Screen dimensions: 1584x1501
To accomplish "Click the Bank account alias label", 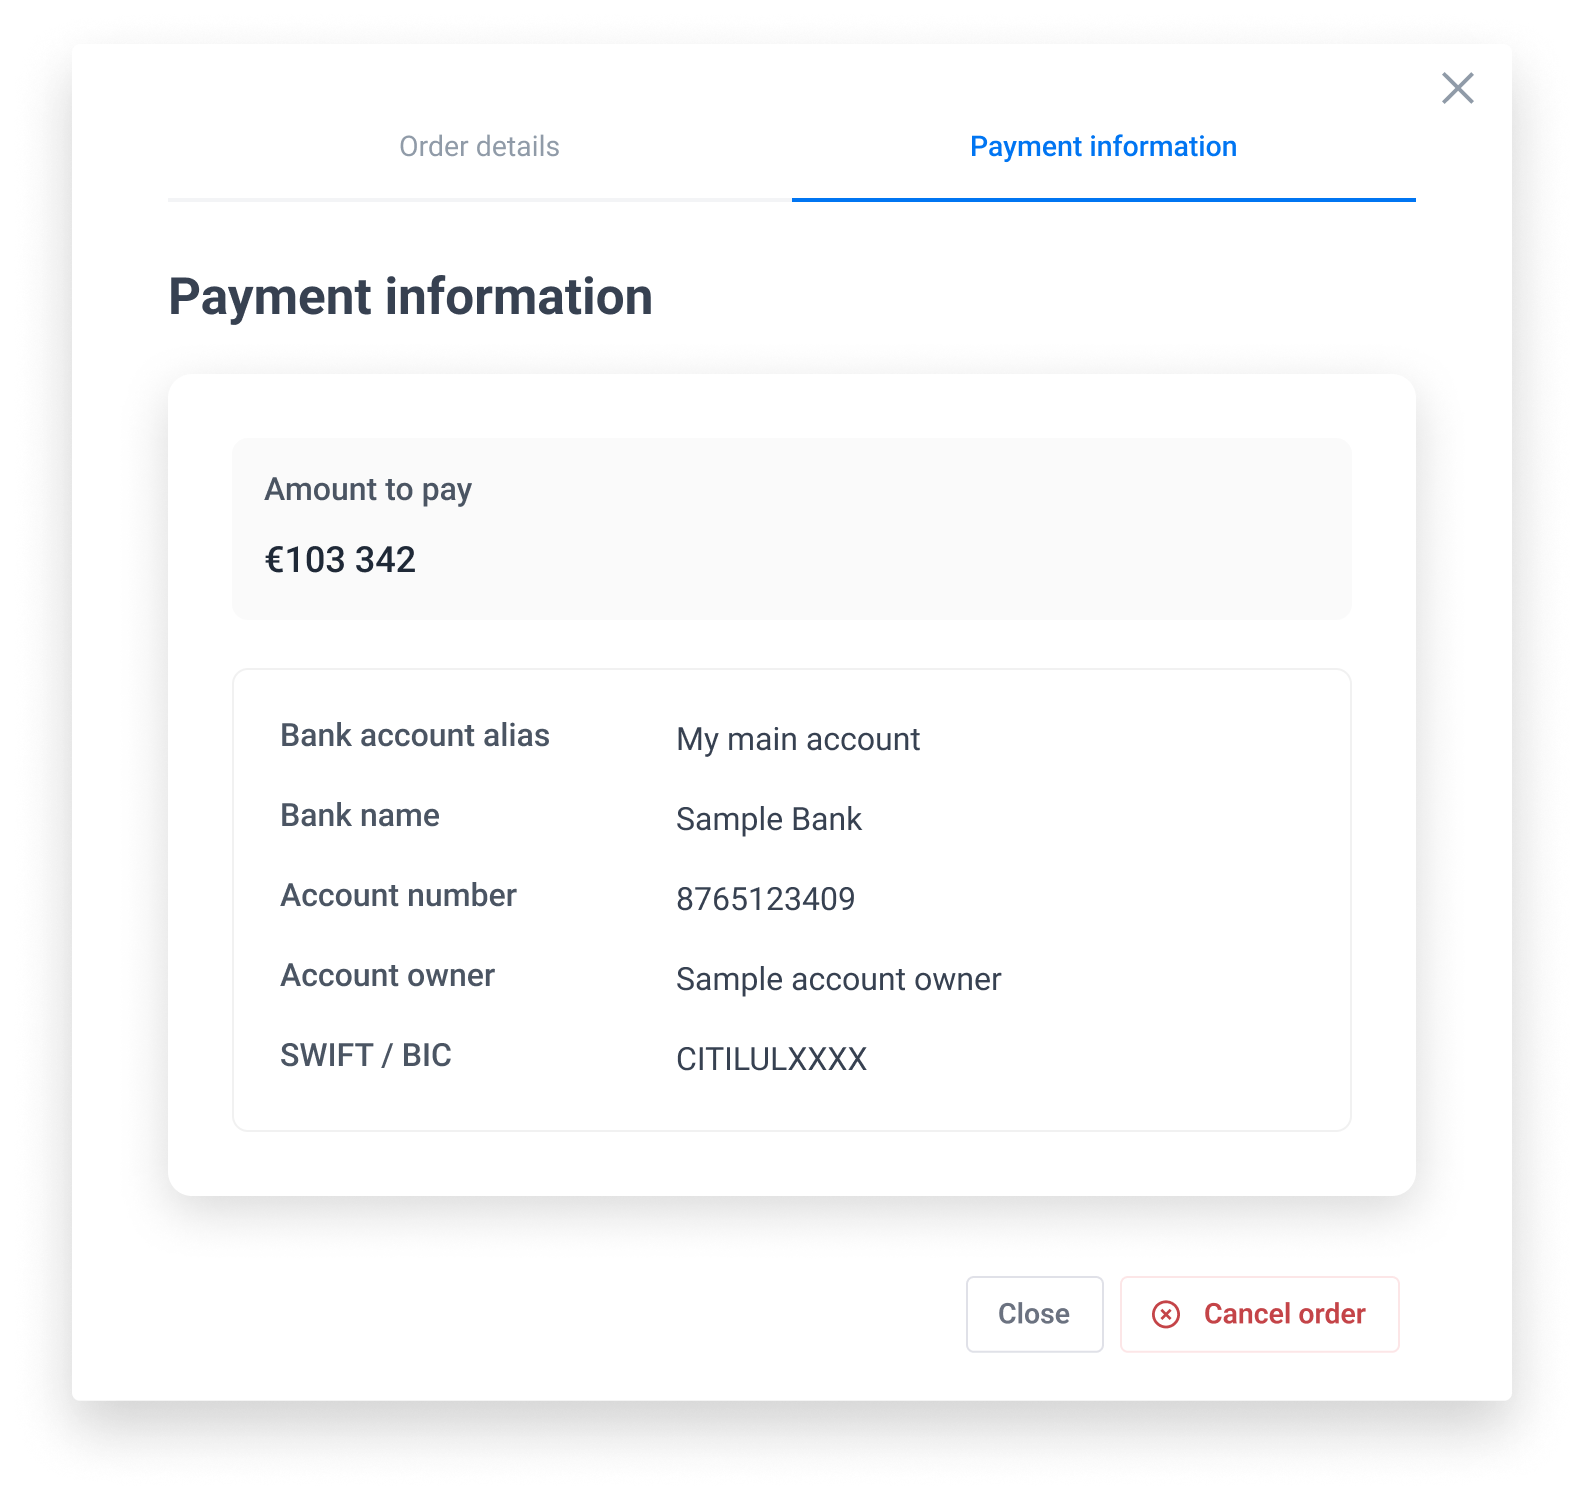I will pyautogui.click(x=415, y=735).
